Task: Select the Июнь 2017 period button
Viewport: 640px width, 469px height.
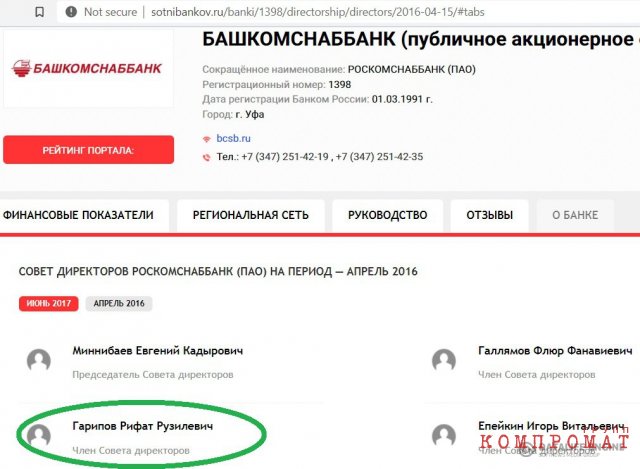Action: click(x=49, y=303)
